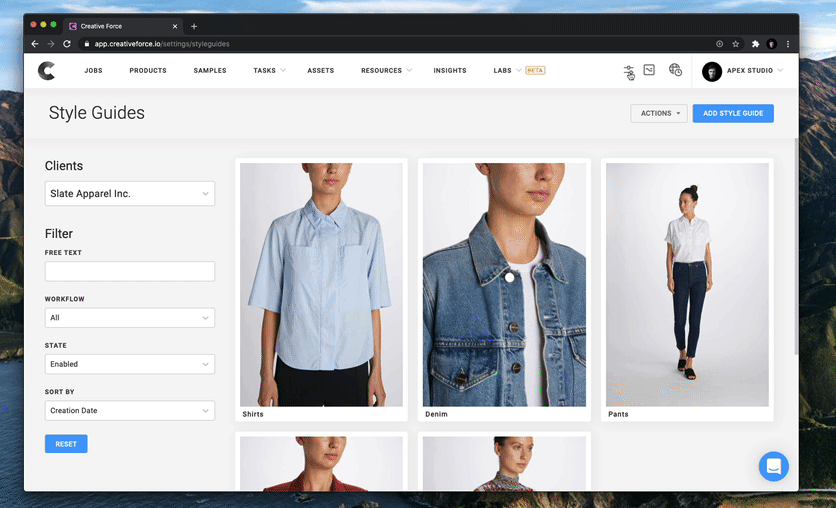Open the browser extensions puzzle icon
This screenshot has height=508, width=836.
click(x=755, y=44)
